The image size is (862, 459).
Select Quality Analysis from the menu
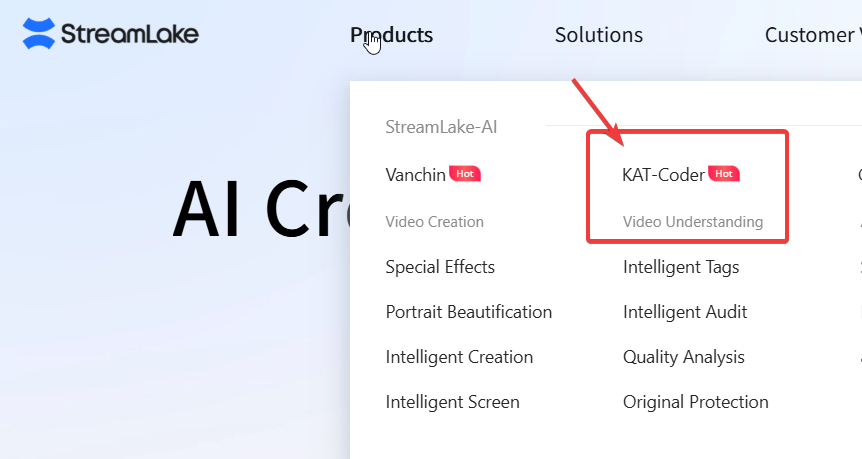[x=684, y=357]
